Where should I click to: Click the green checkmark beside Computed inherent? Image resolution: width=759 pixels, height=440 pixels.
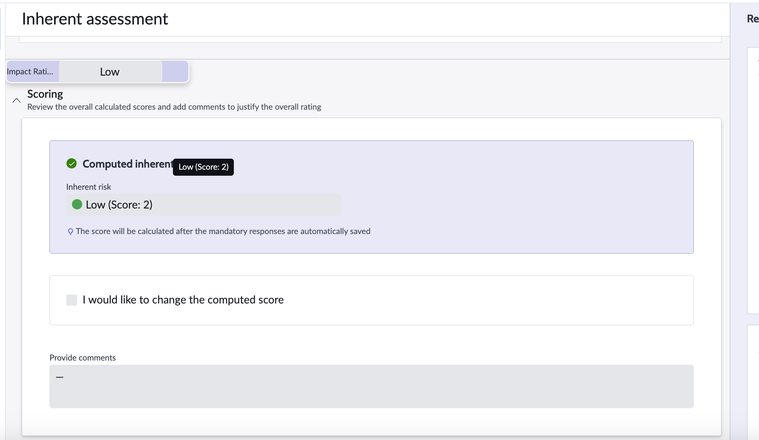point(72,164)
